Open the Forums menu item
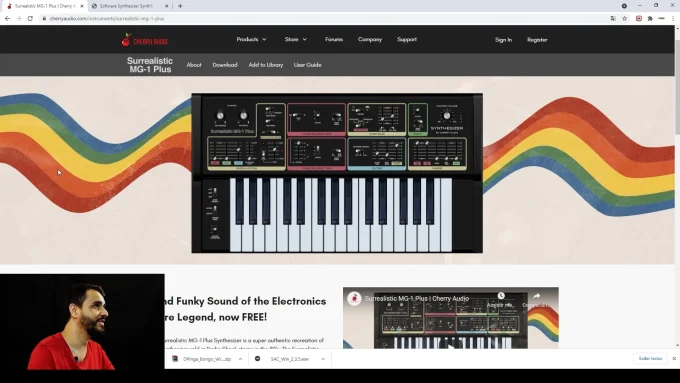 click(x=334, y=39)
